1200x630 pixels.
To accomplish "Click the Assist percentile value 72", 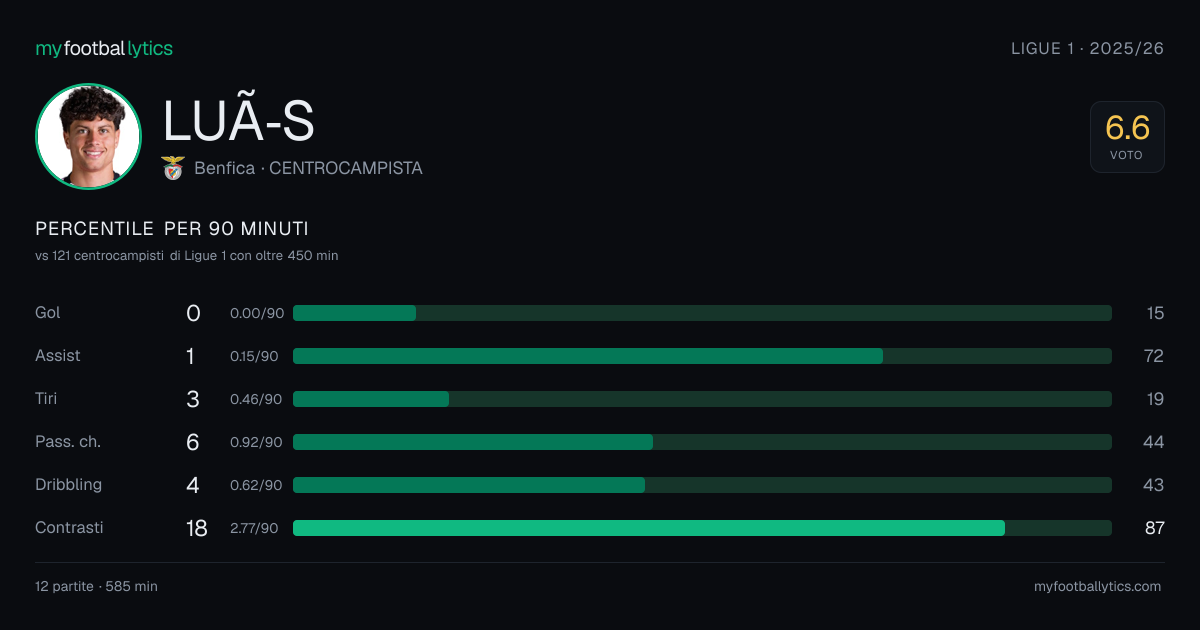I will click(1154, 356).
